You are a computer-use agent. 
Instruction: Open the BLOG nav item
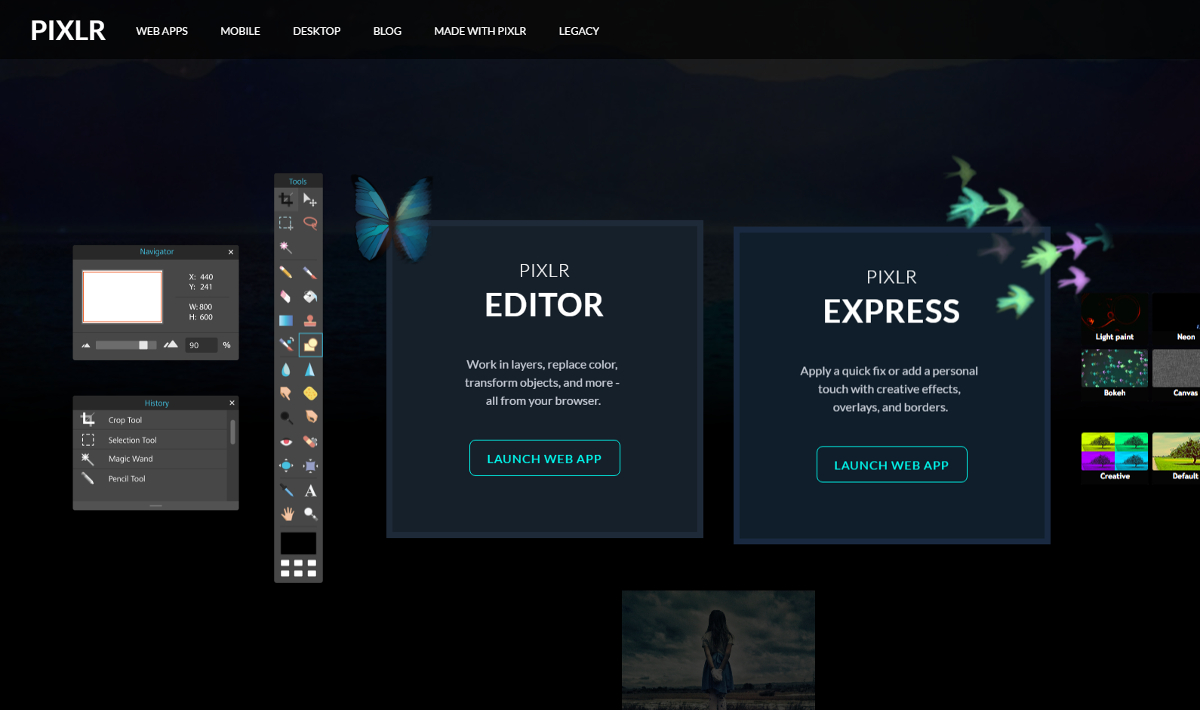(x=387, y=31)
